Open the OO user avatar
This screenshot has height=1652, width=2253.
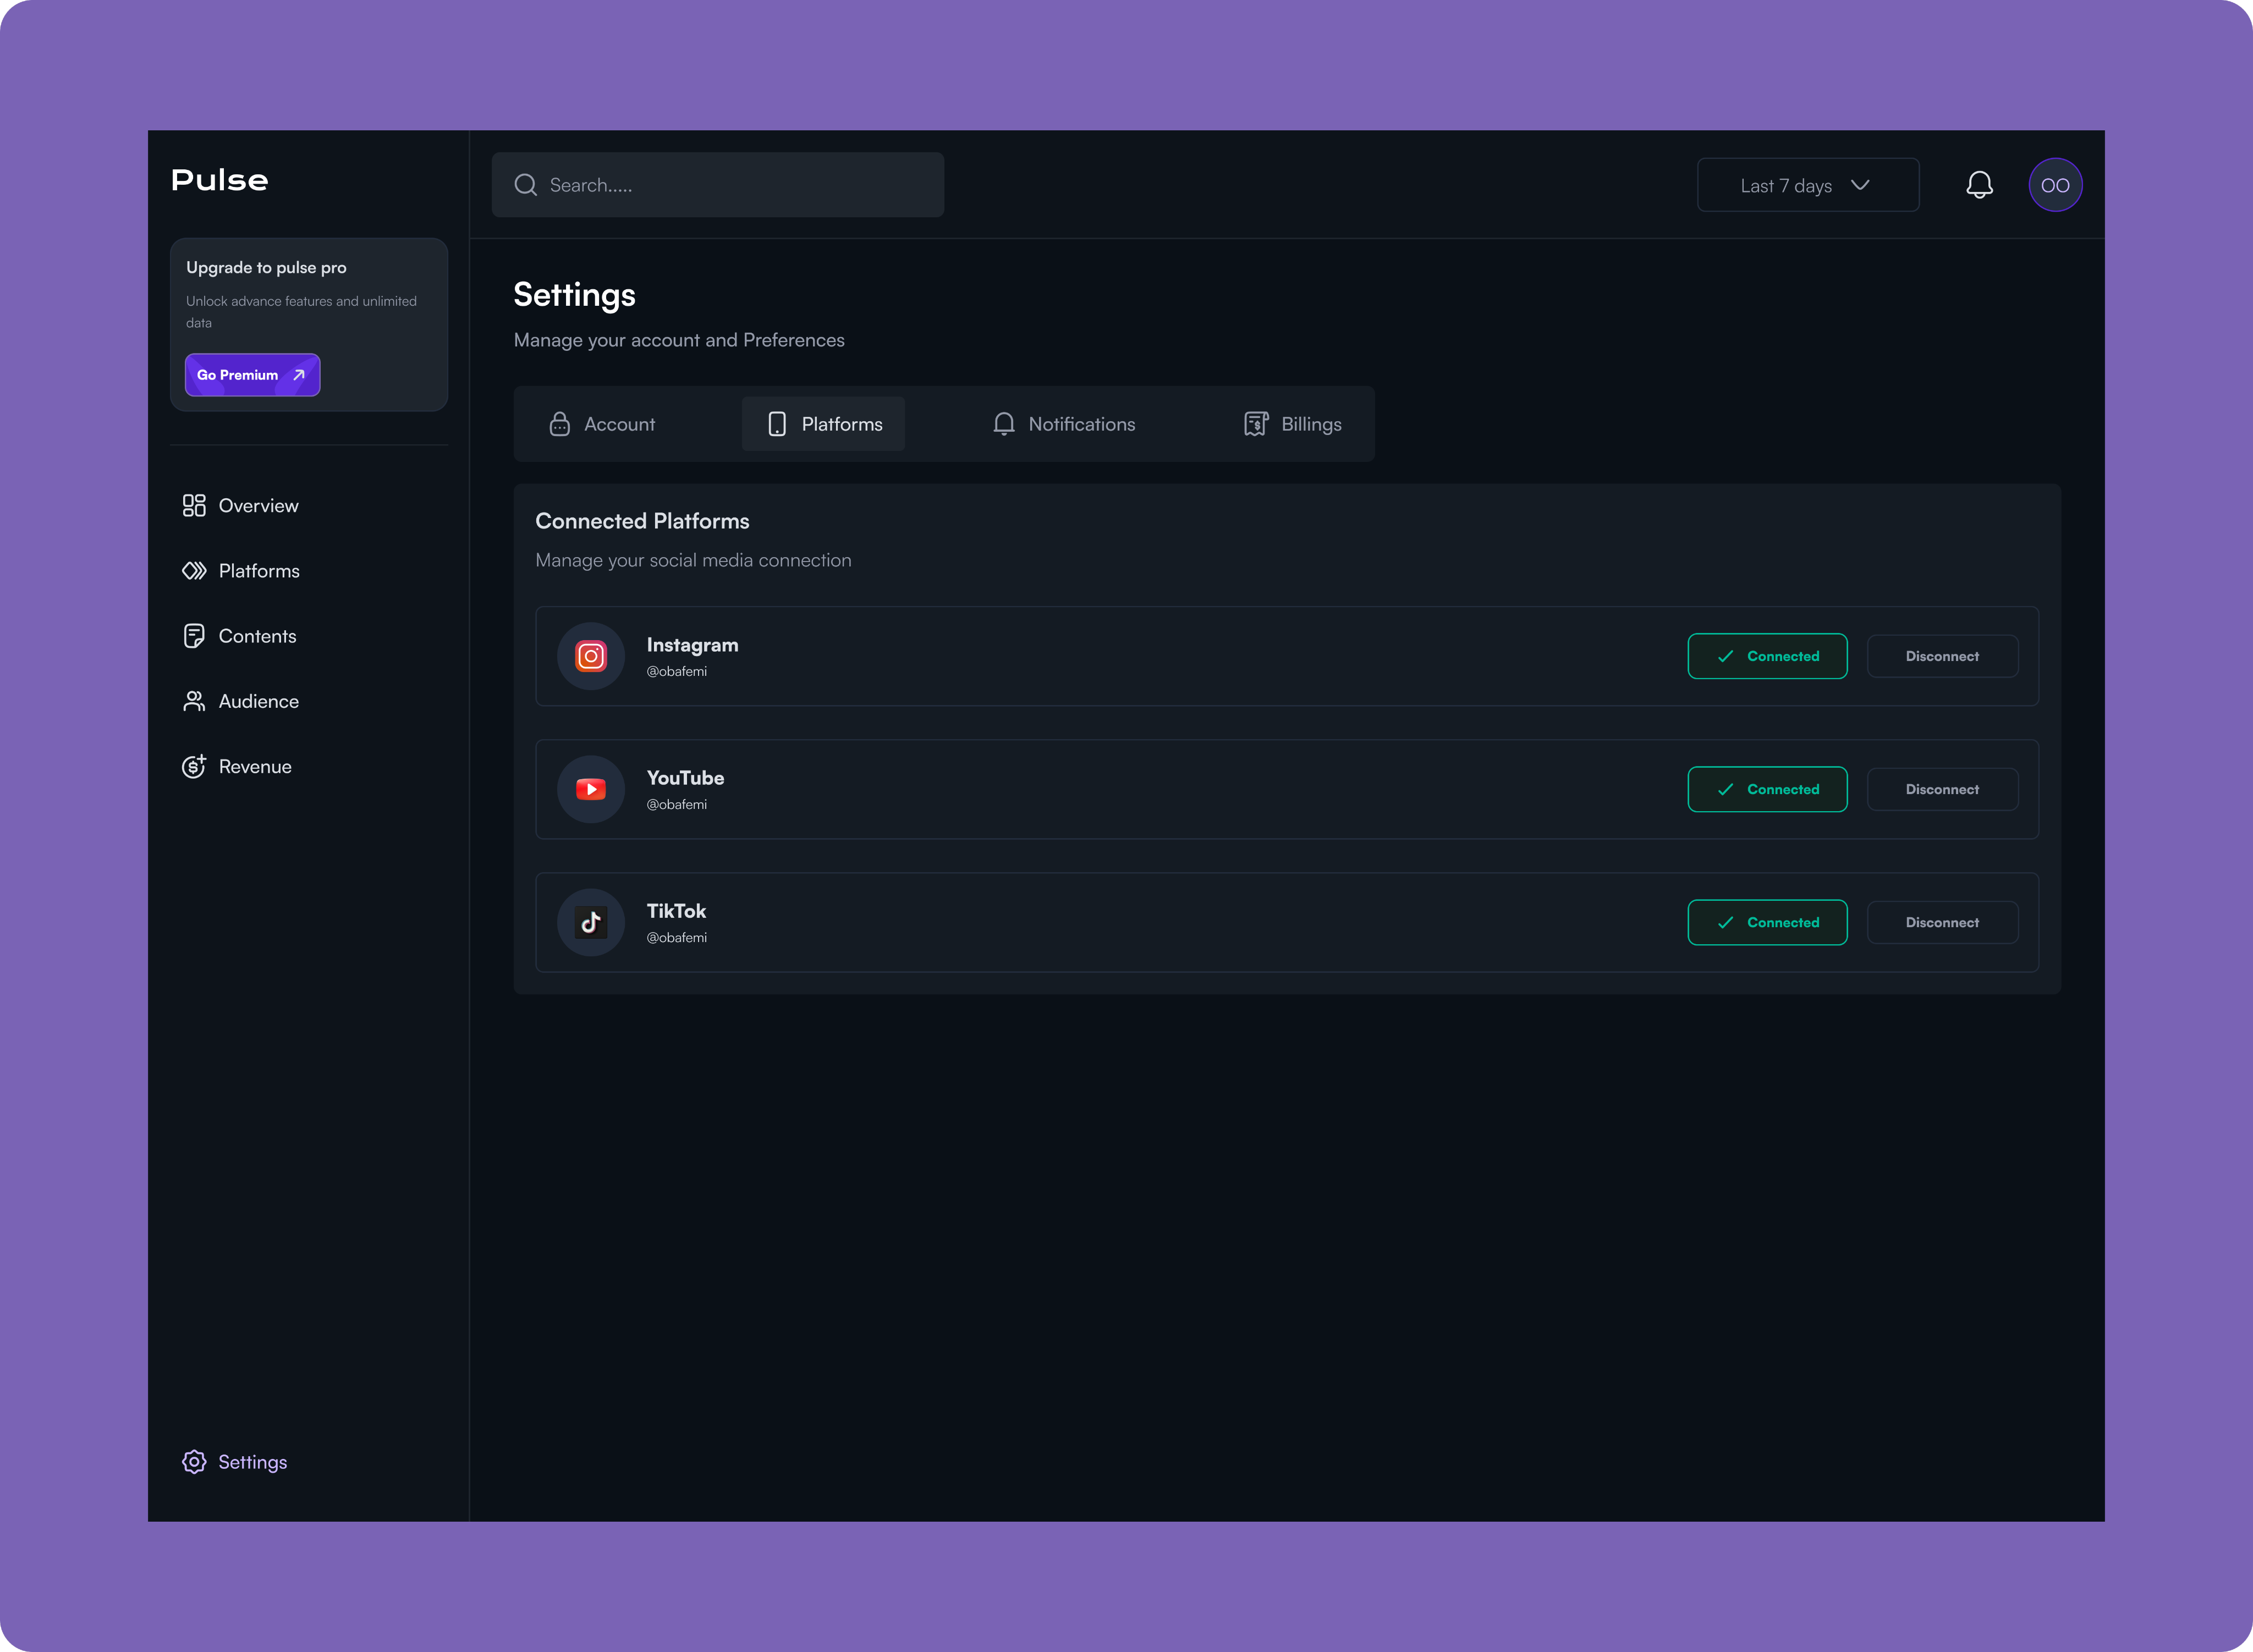[x=2055, y=185]
